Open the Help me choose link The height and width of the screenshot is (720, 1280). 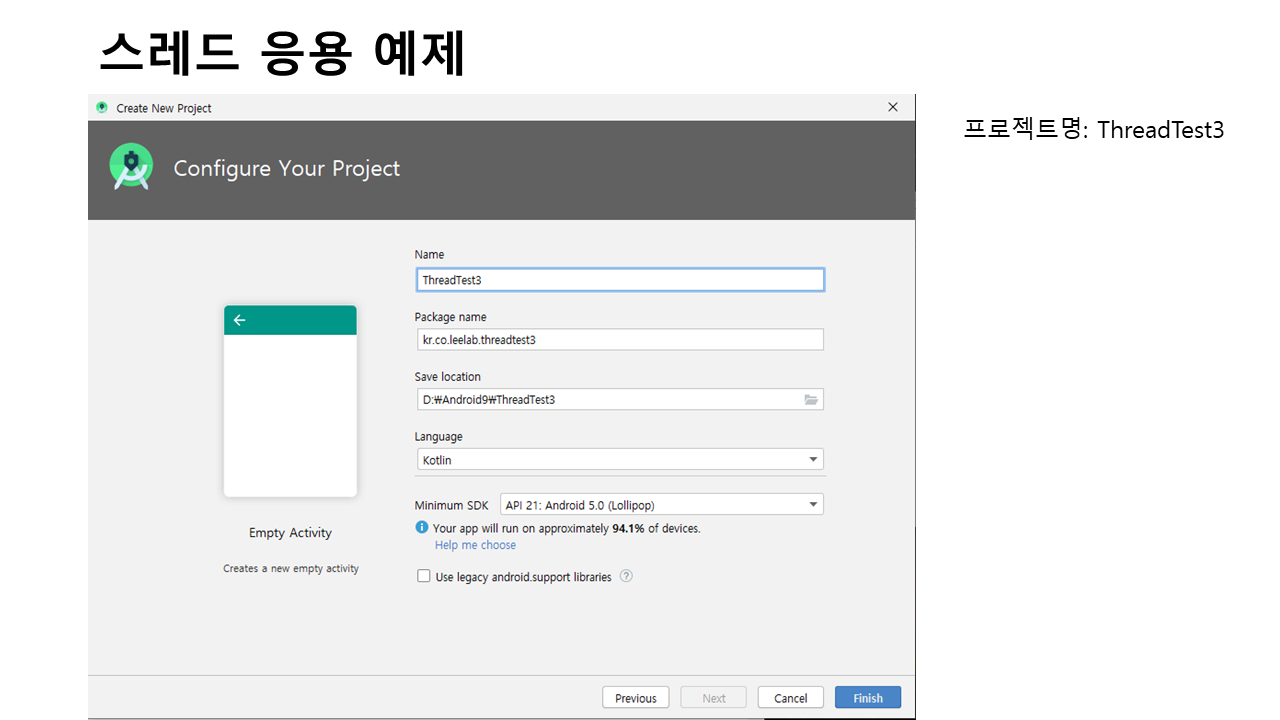pyautogui.click(x=475, y=545)
